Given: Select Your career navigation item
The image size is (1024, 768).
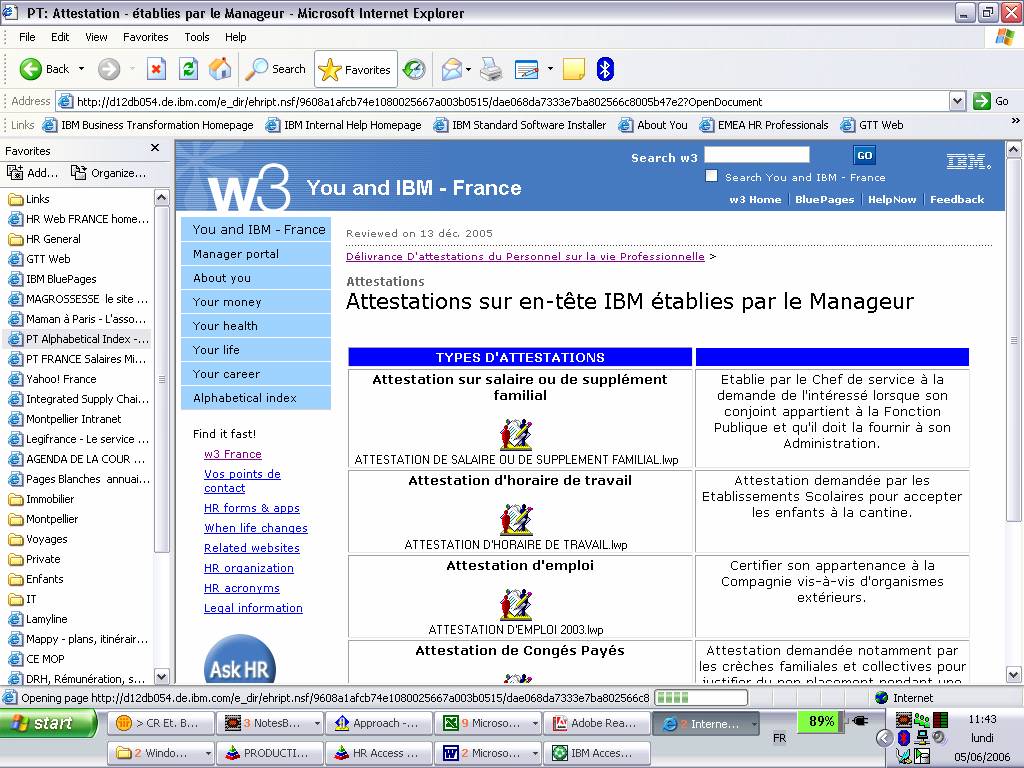Looking at the screenshot, I should tap(256, 374).
